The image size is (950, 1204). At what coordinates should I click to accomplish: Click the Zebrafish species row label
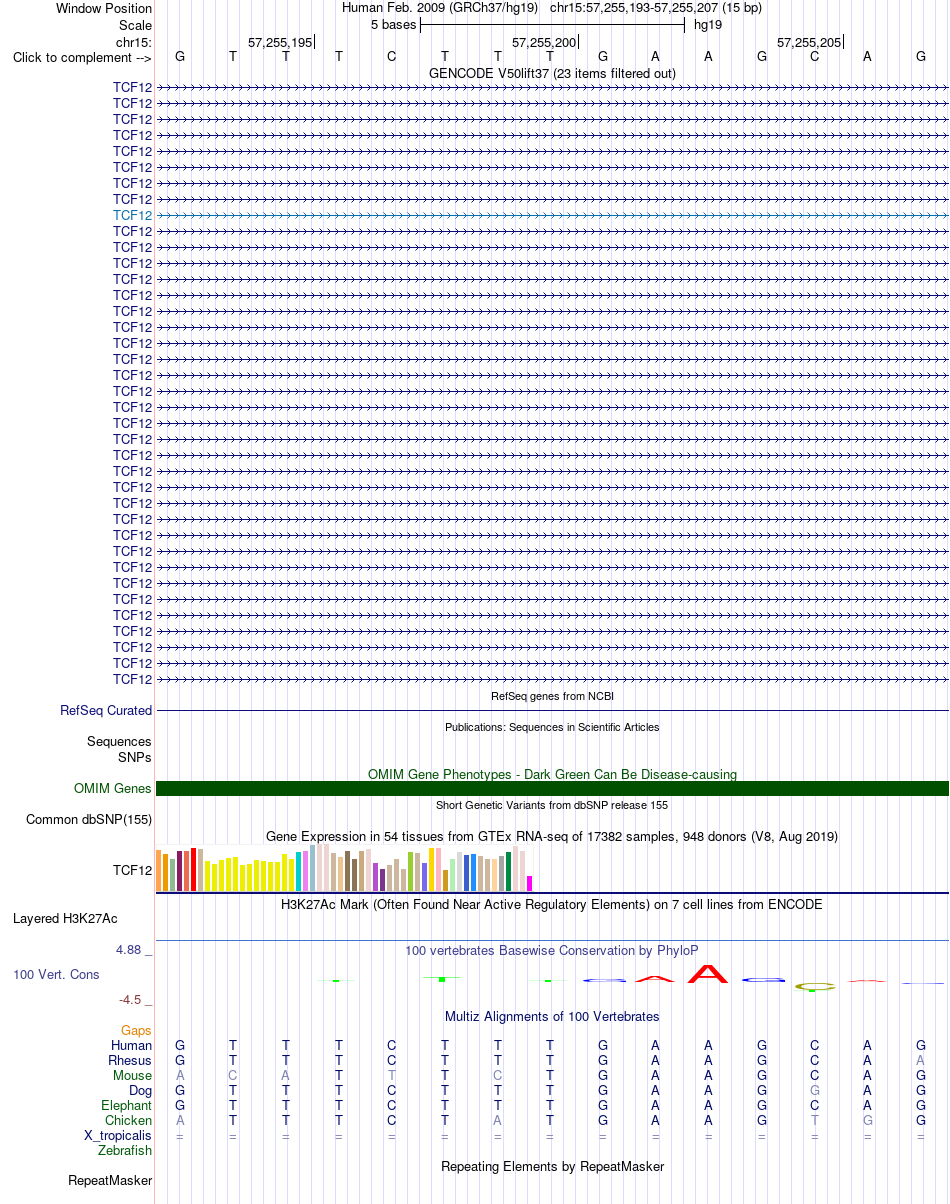coord(125,1150)
